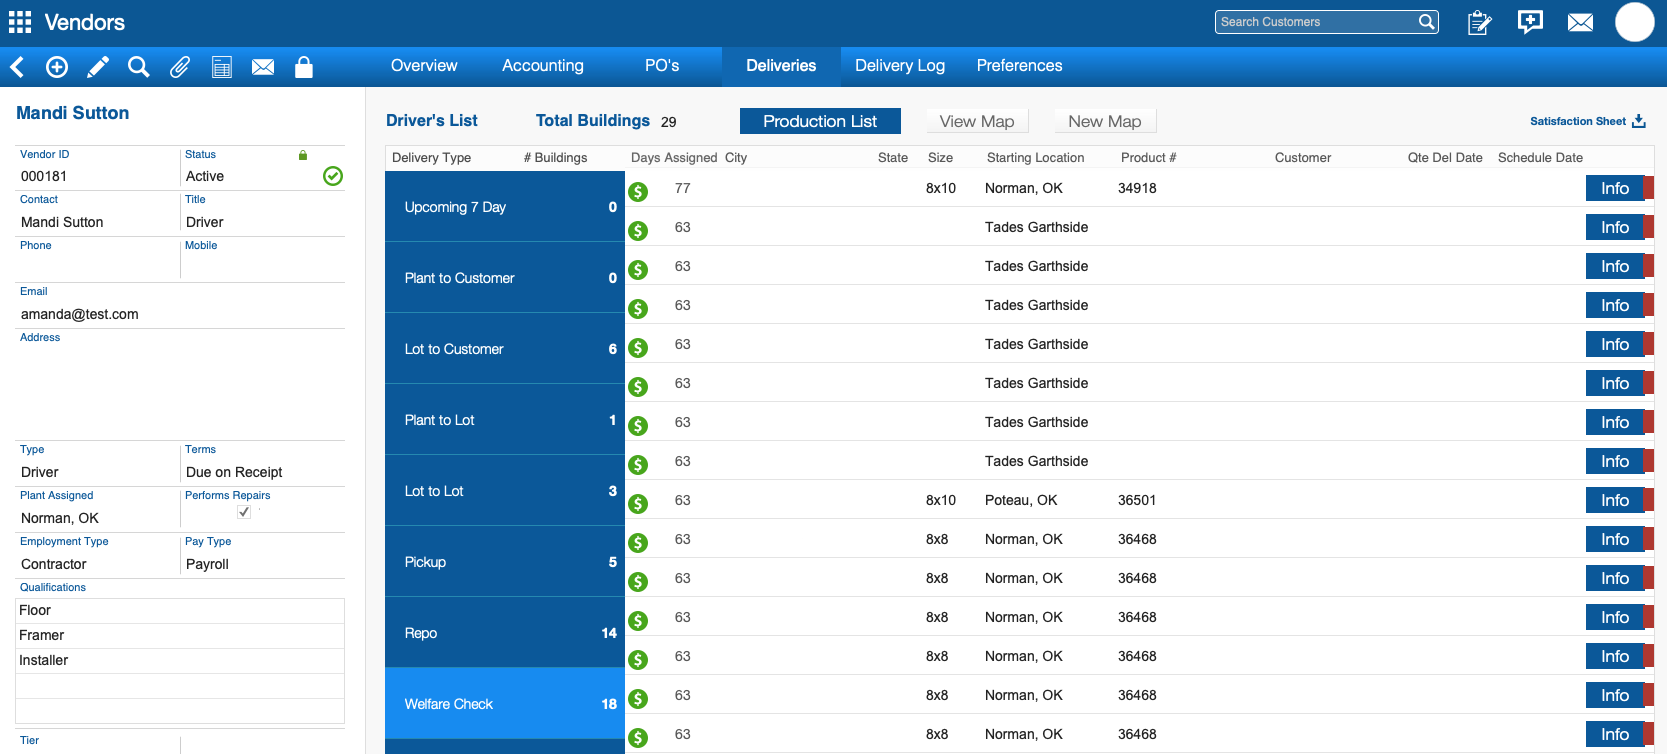Click the Schedule Date column header
Screen dimensions: 1667x754
[x=1540, y=158]
